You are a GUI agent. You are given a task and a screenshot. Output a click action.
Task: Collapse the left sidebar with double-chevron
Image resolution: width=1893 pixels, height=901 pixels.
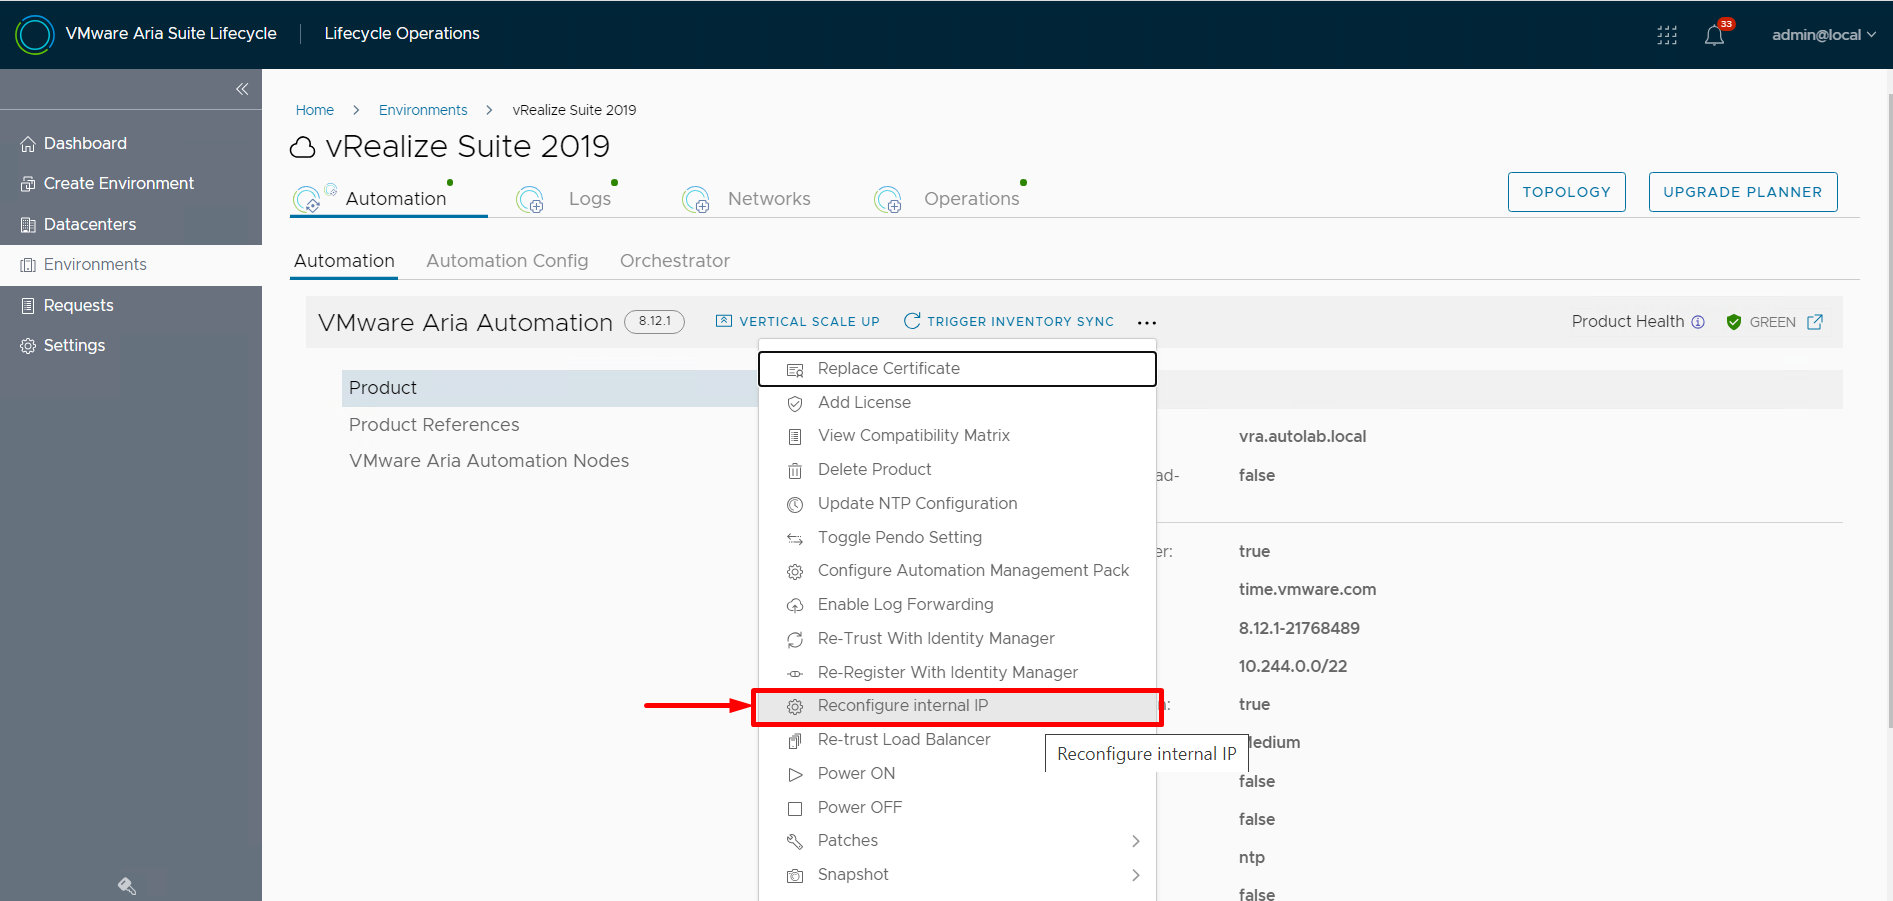(242, 89)
